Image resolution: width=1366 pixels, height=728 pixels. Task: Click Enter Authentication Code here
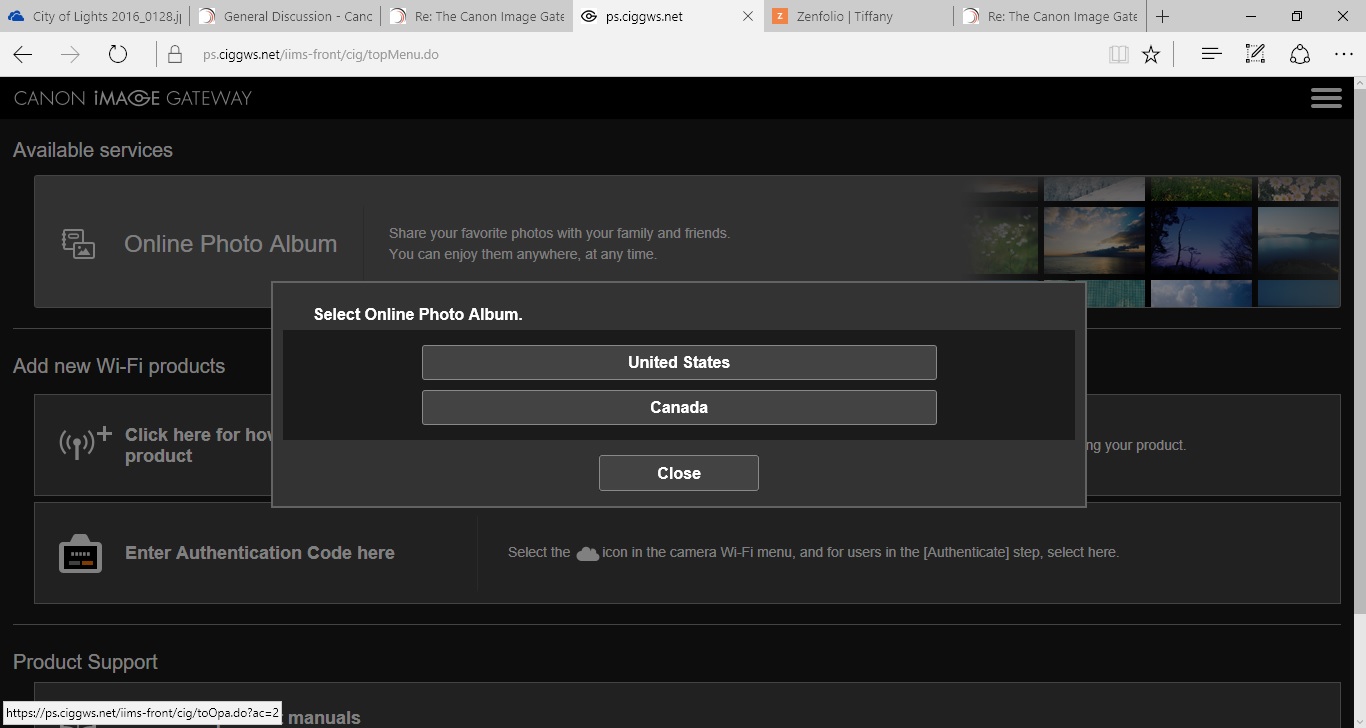[259, 553]
